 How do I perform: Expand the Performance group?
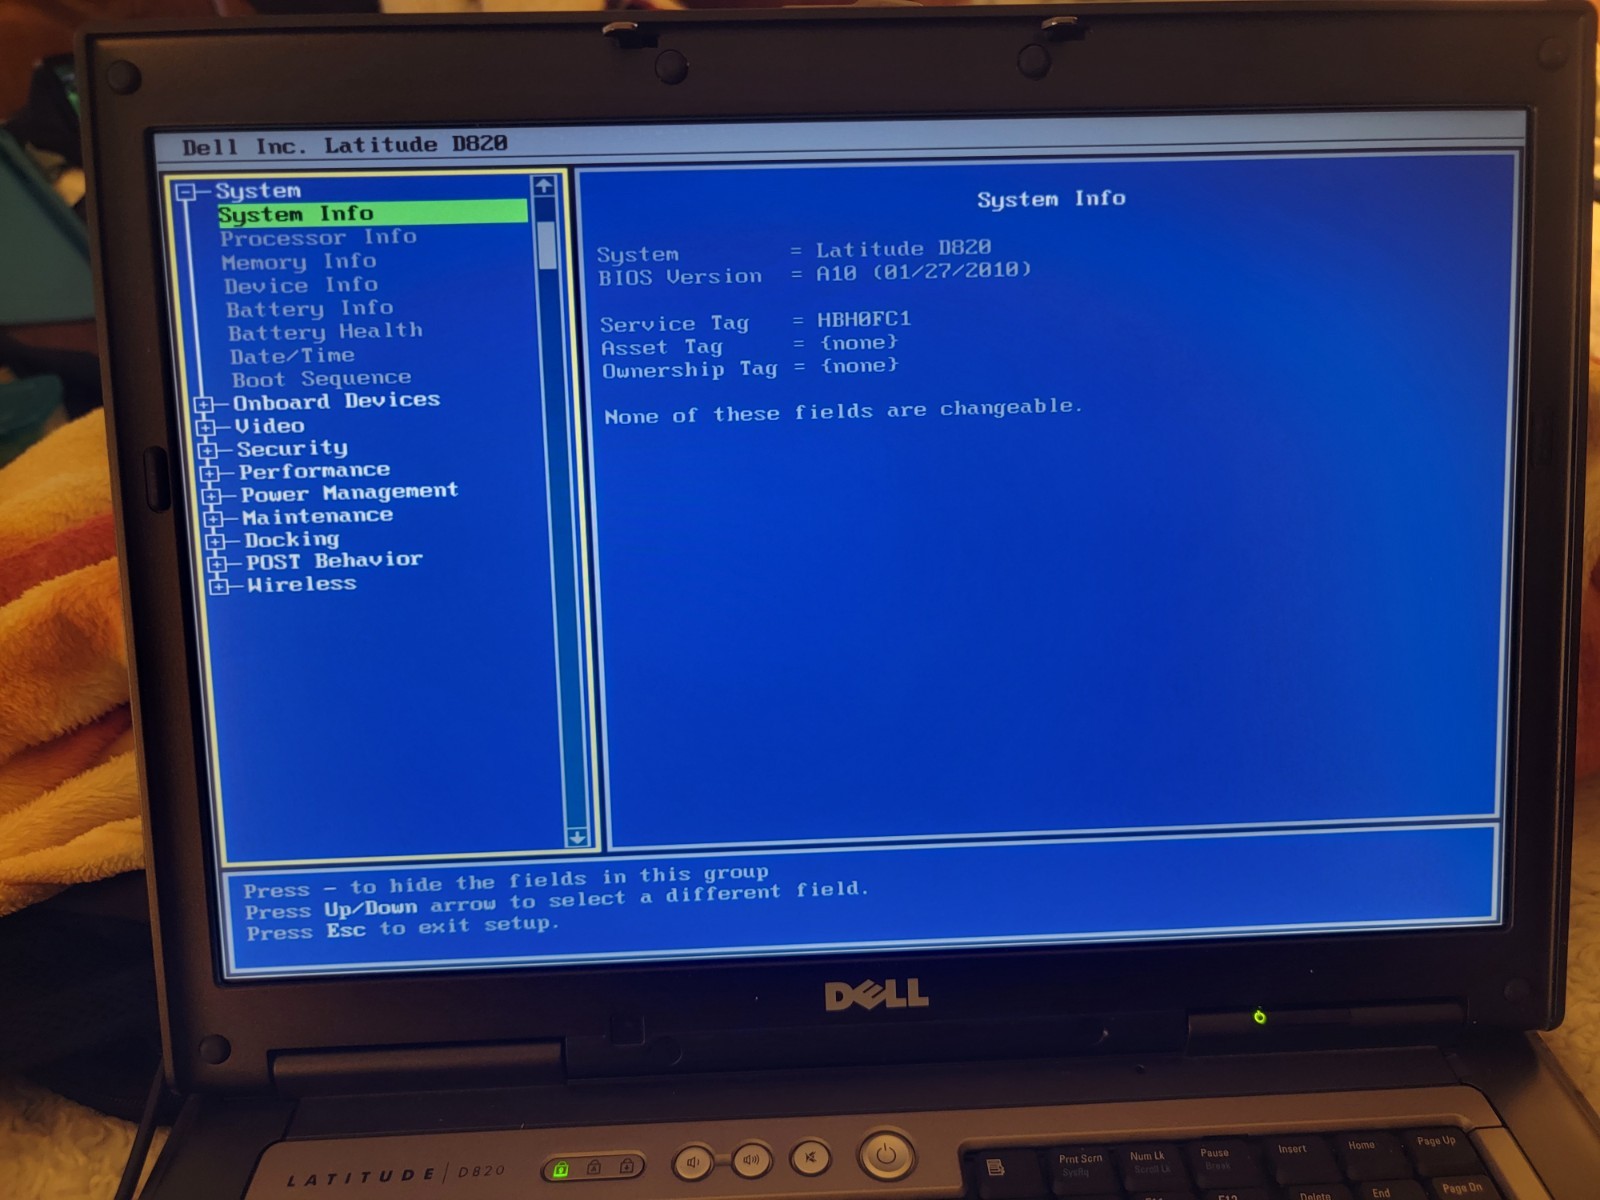[210, 473]
